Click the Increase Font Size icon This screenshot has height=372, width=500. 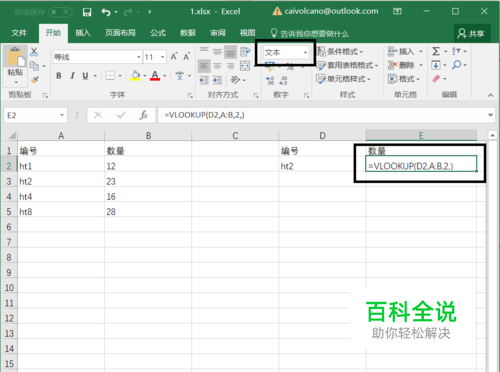click(x=174, y=57)
